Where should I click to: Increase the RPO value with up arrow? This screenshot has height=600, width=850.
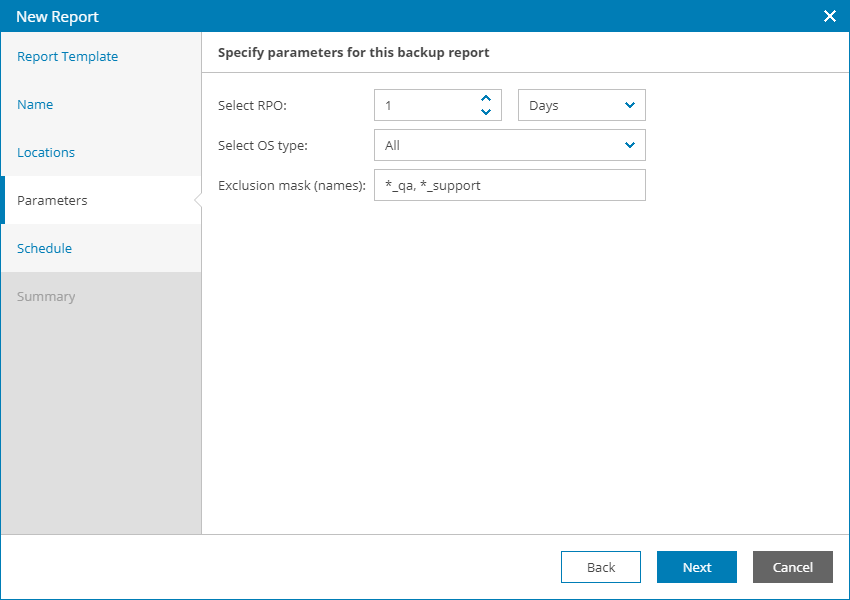pyautogui.click(x=486, y=99)
